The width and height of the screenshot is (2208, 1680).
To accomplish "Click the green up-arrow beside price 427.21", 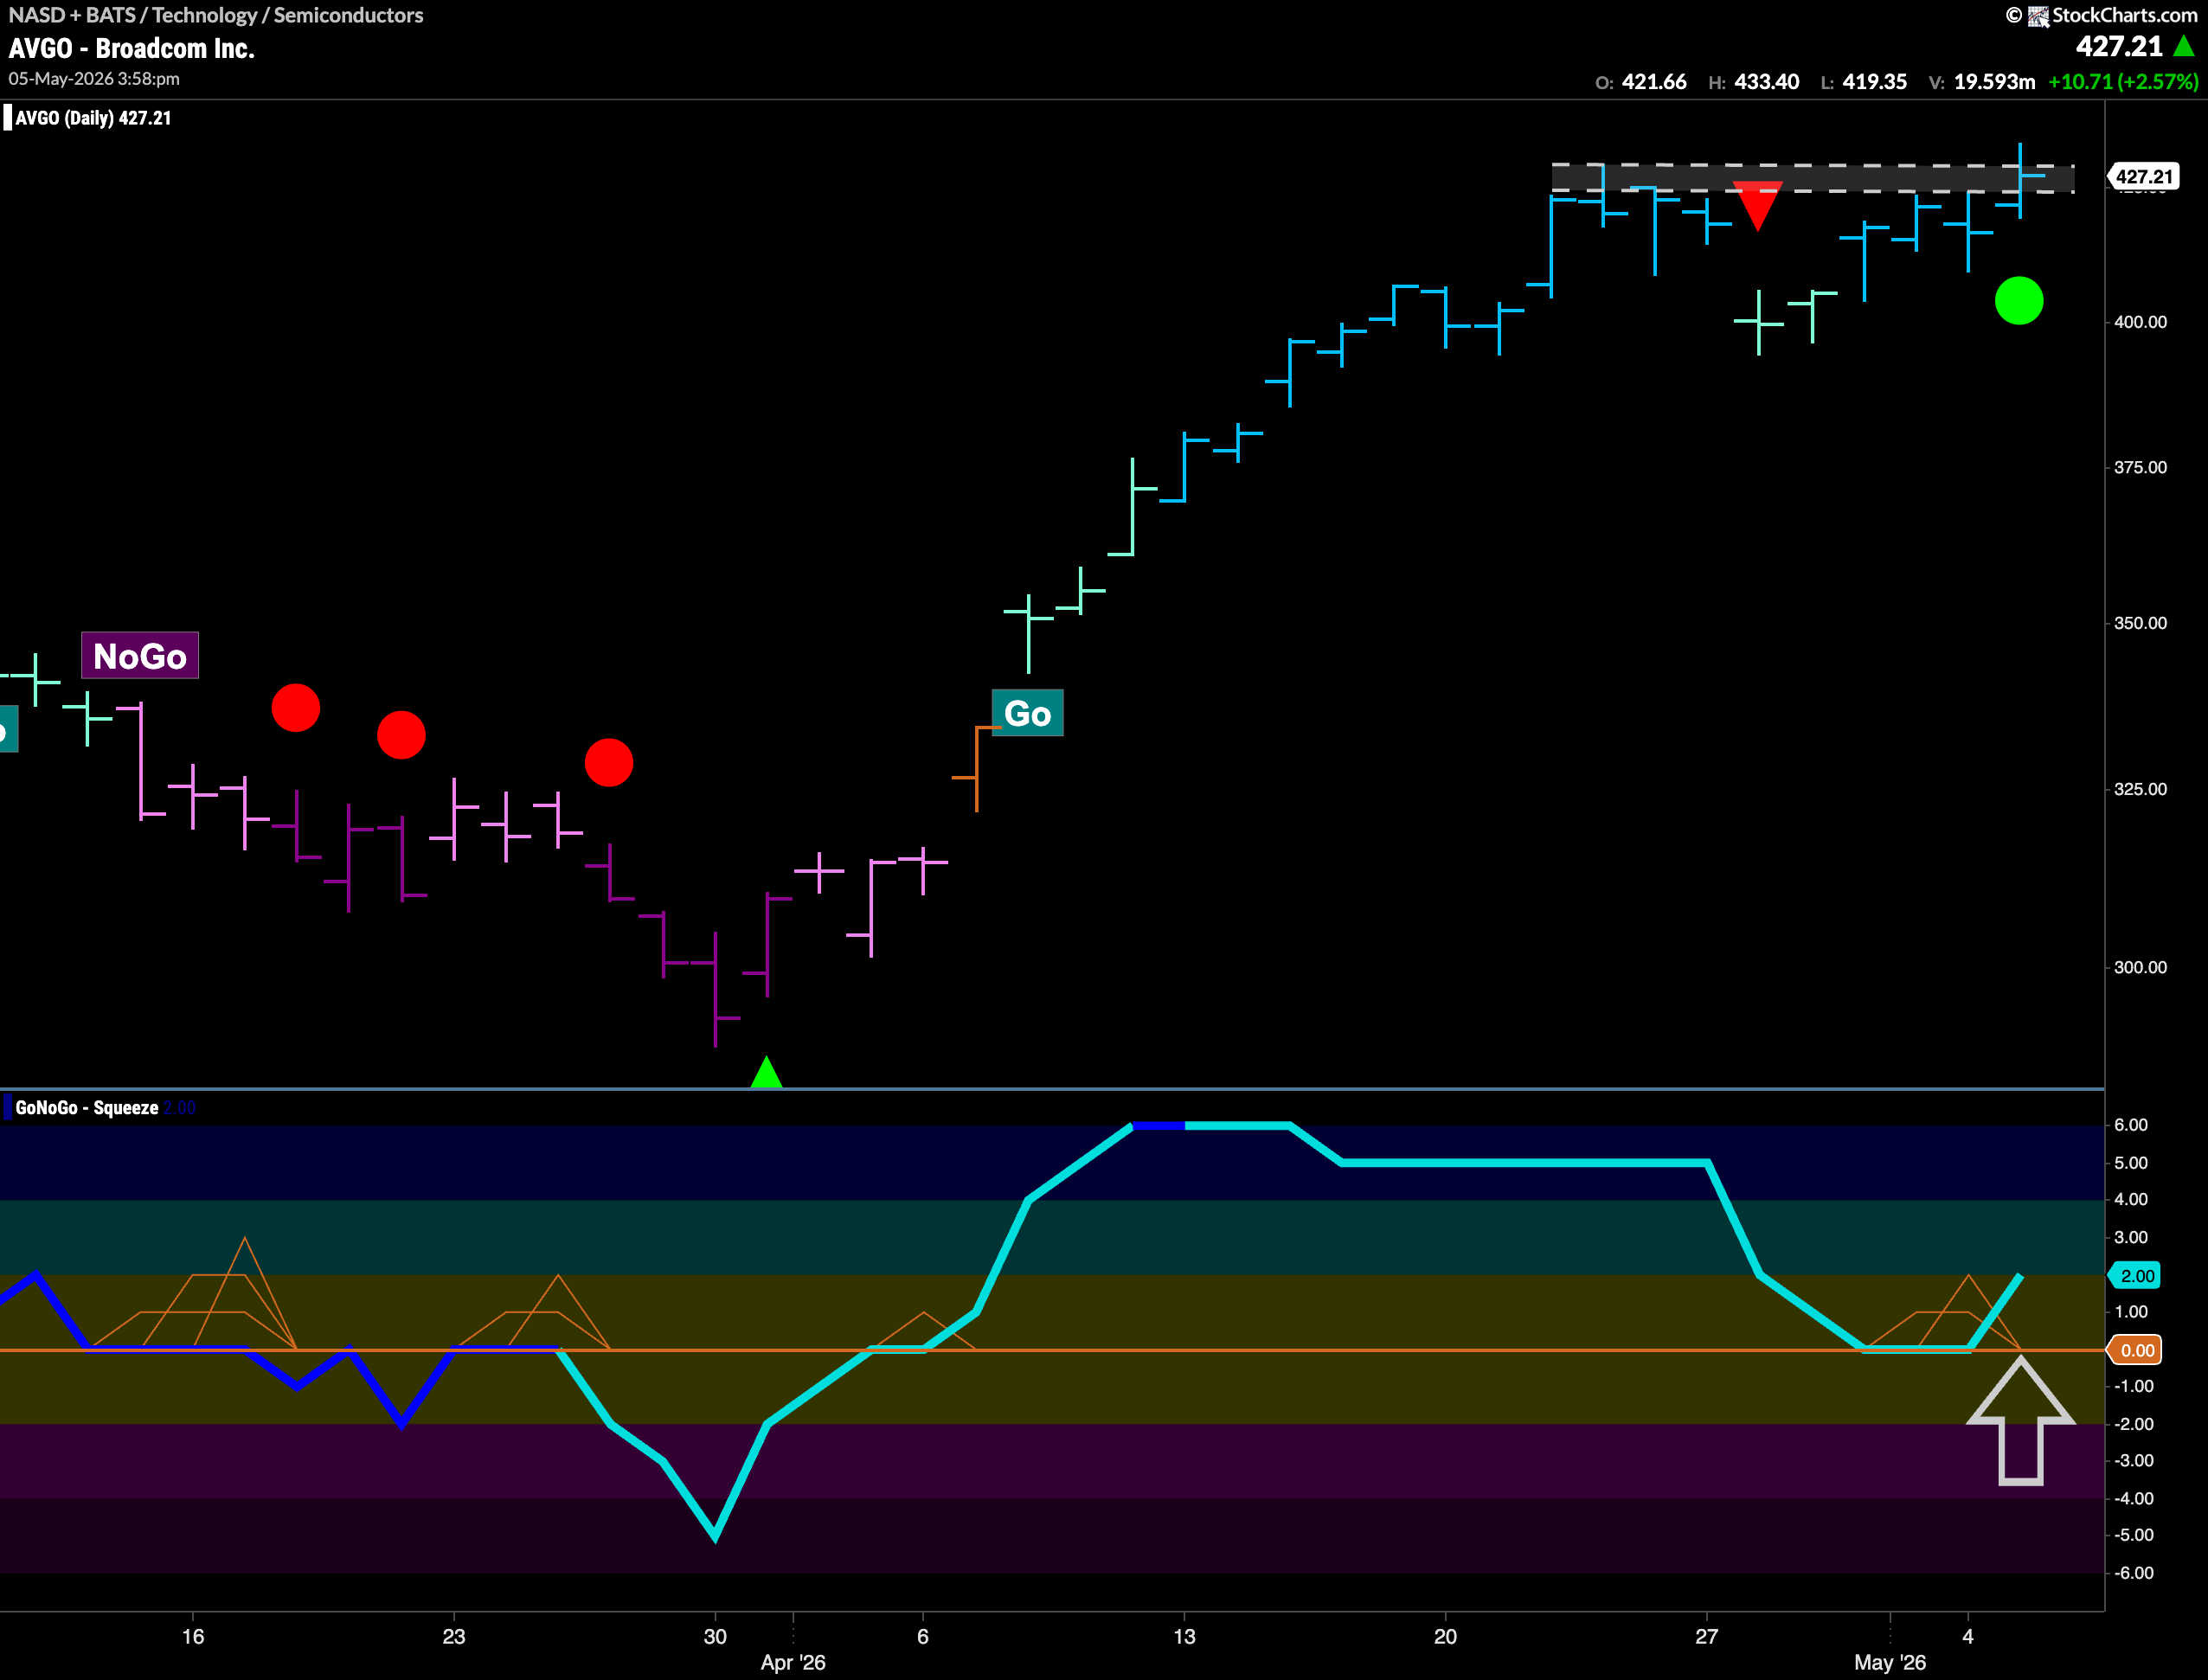I will (x=2184, y=46).
